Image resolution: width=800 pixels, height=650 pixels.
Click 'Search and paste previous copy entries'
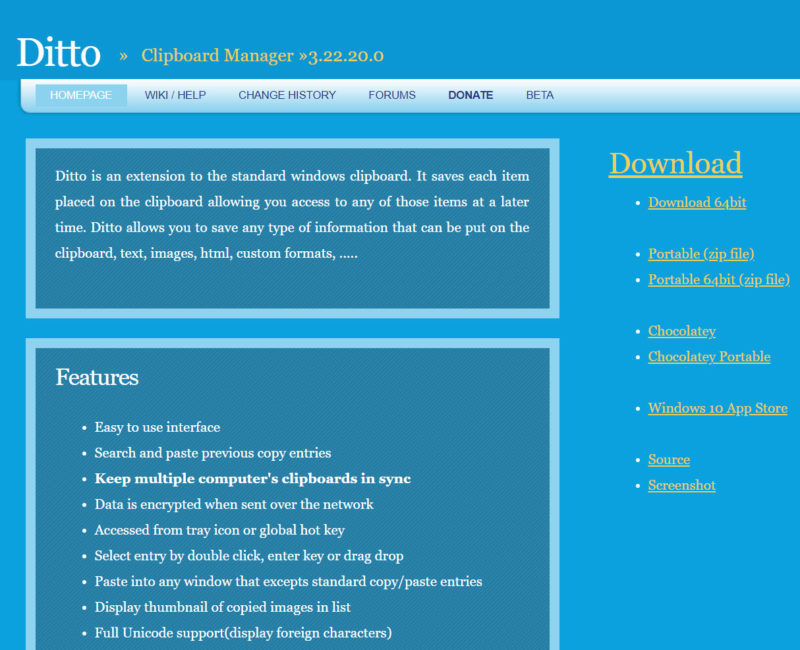coord(213,453)
